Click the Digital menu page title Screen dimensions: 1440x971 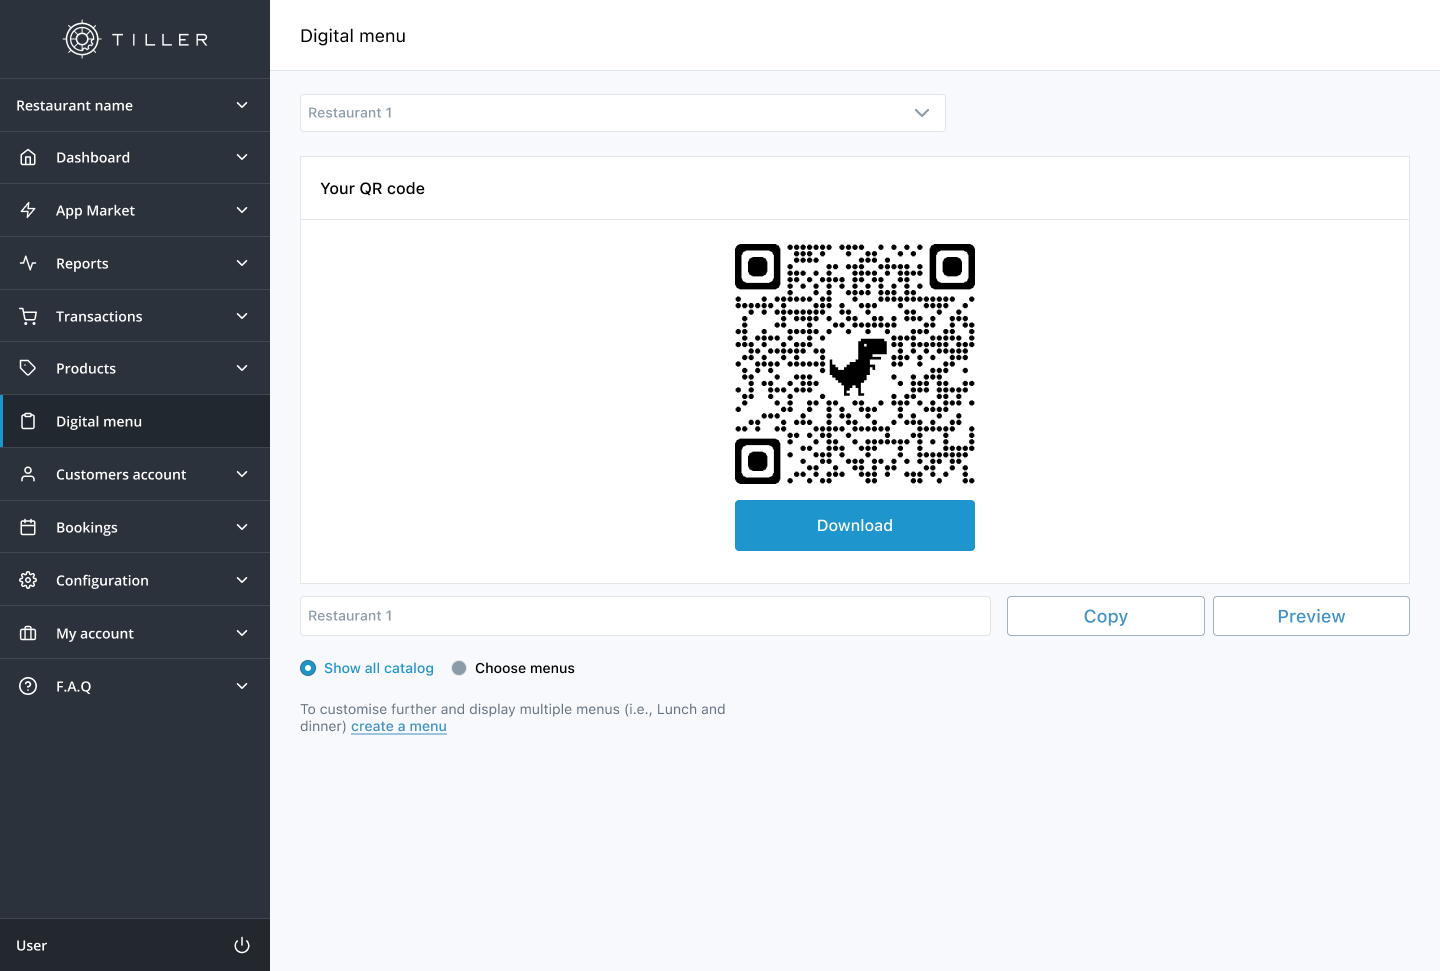[353, 35]
